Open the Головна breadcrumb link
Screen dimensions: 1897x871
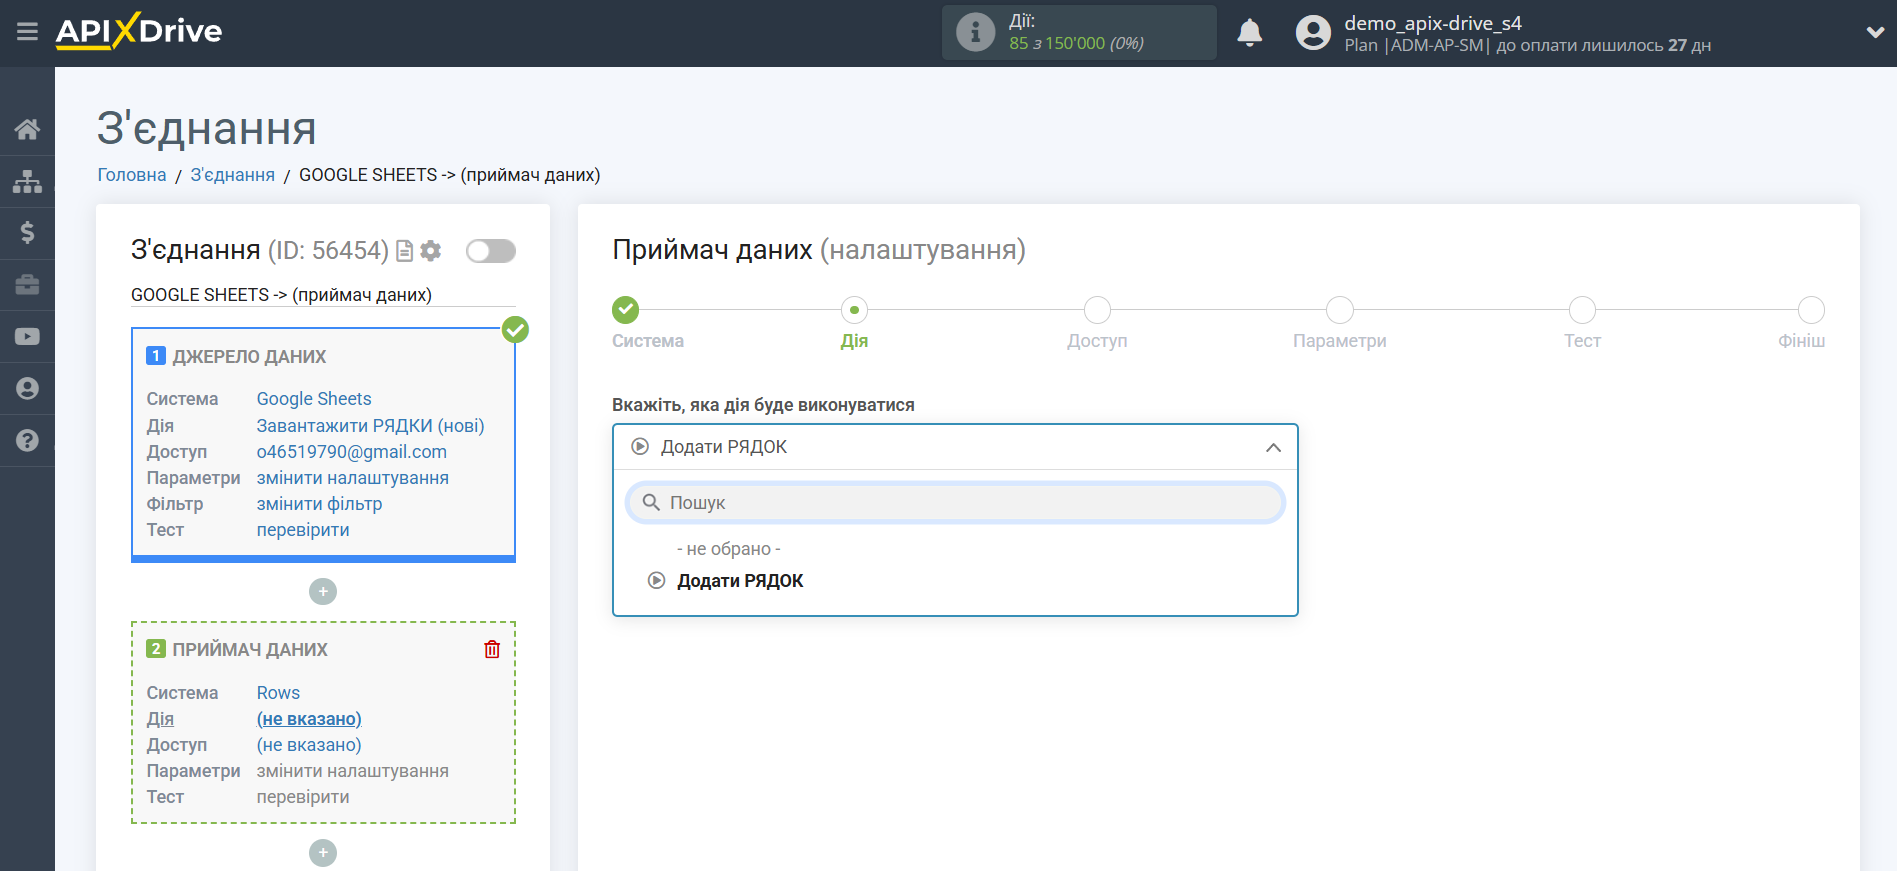tap(132, 175)
